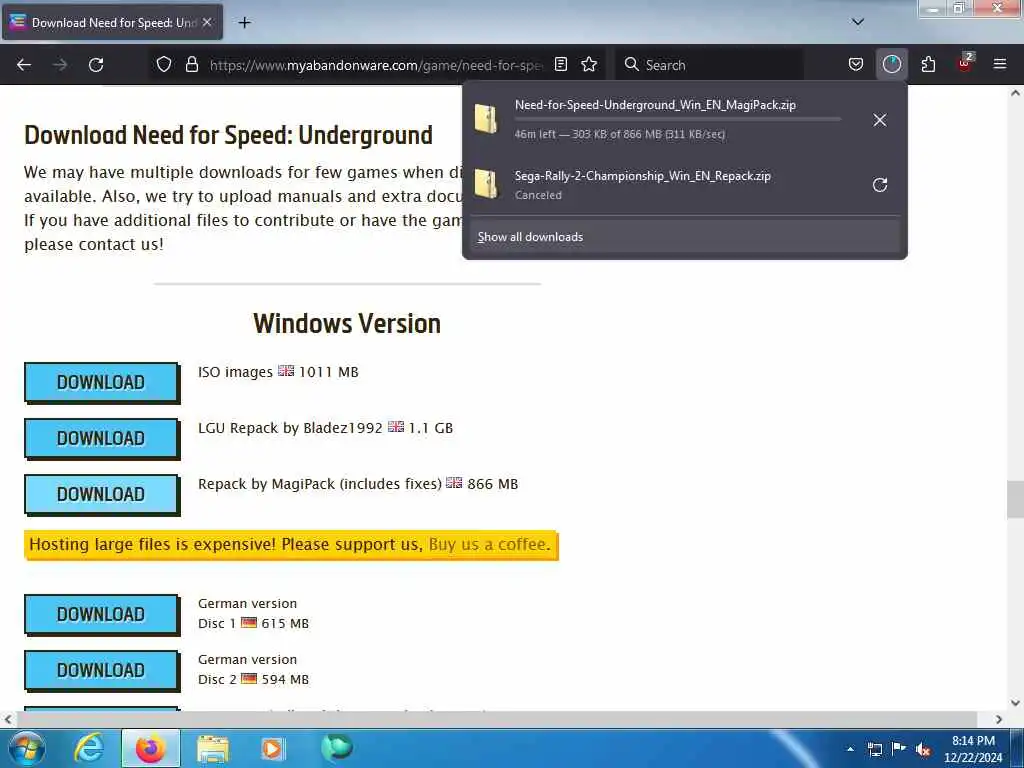Click the forward navigation arrow

coord(60,65)
